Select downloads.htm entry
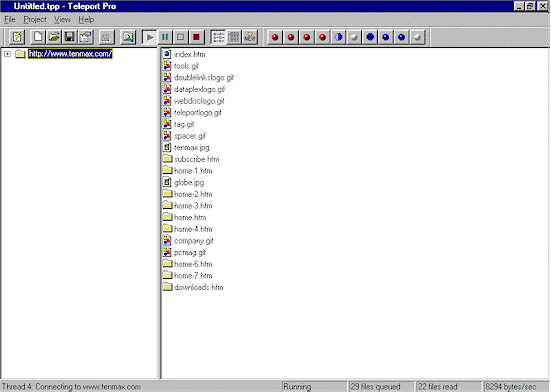551x392 pixels. point(199,288)
